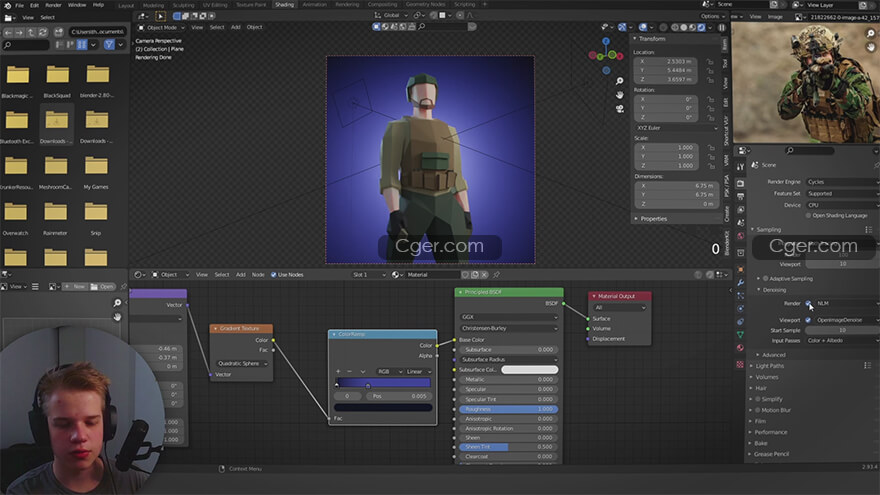The image size is (880, 495).
Task: Refresh the file browser list
Action: click(43, 32)
